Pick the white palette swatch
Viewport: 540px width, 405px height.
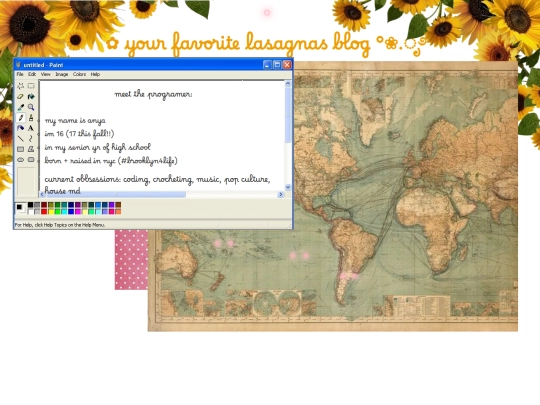click(30, 211)
